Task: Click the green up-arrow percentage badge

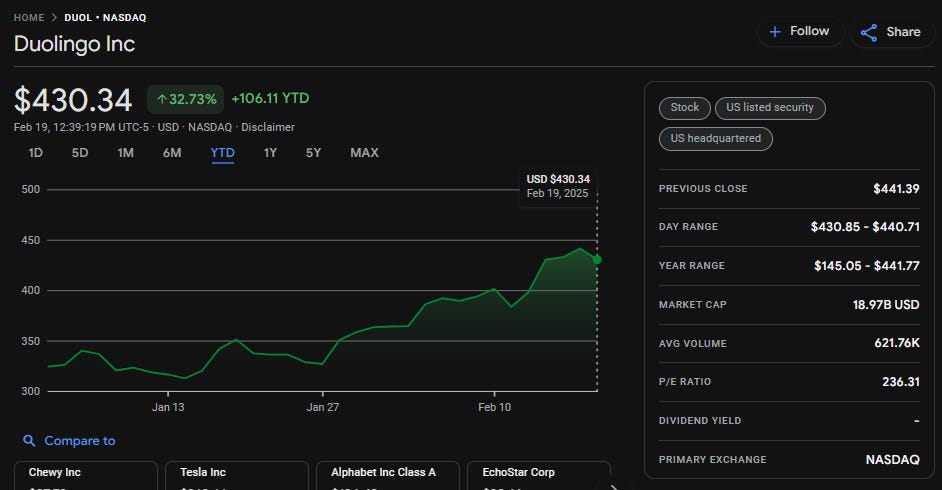Action: [x=186, y=99]
